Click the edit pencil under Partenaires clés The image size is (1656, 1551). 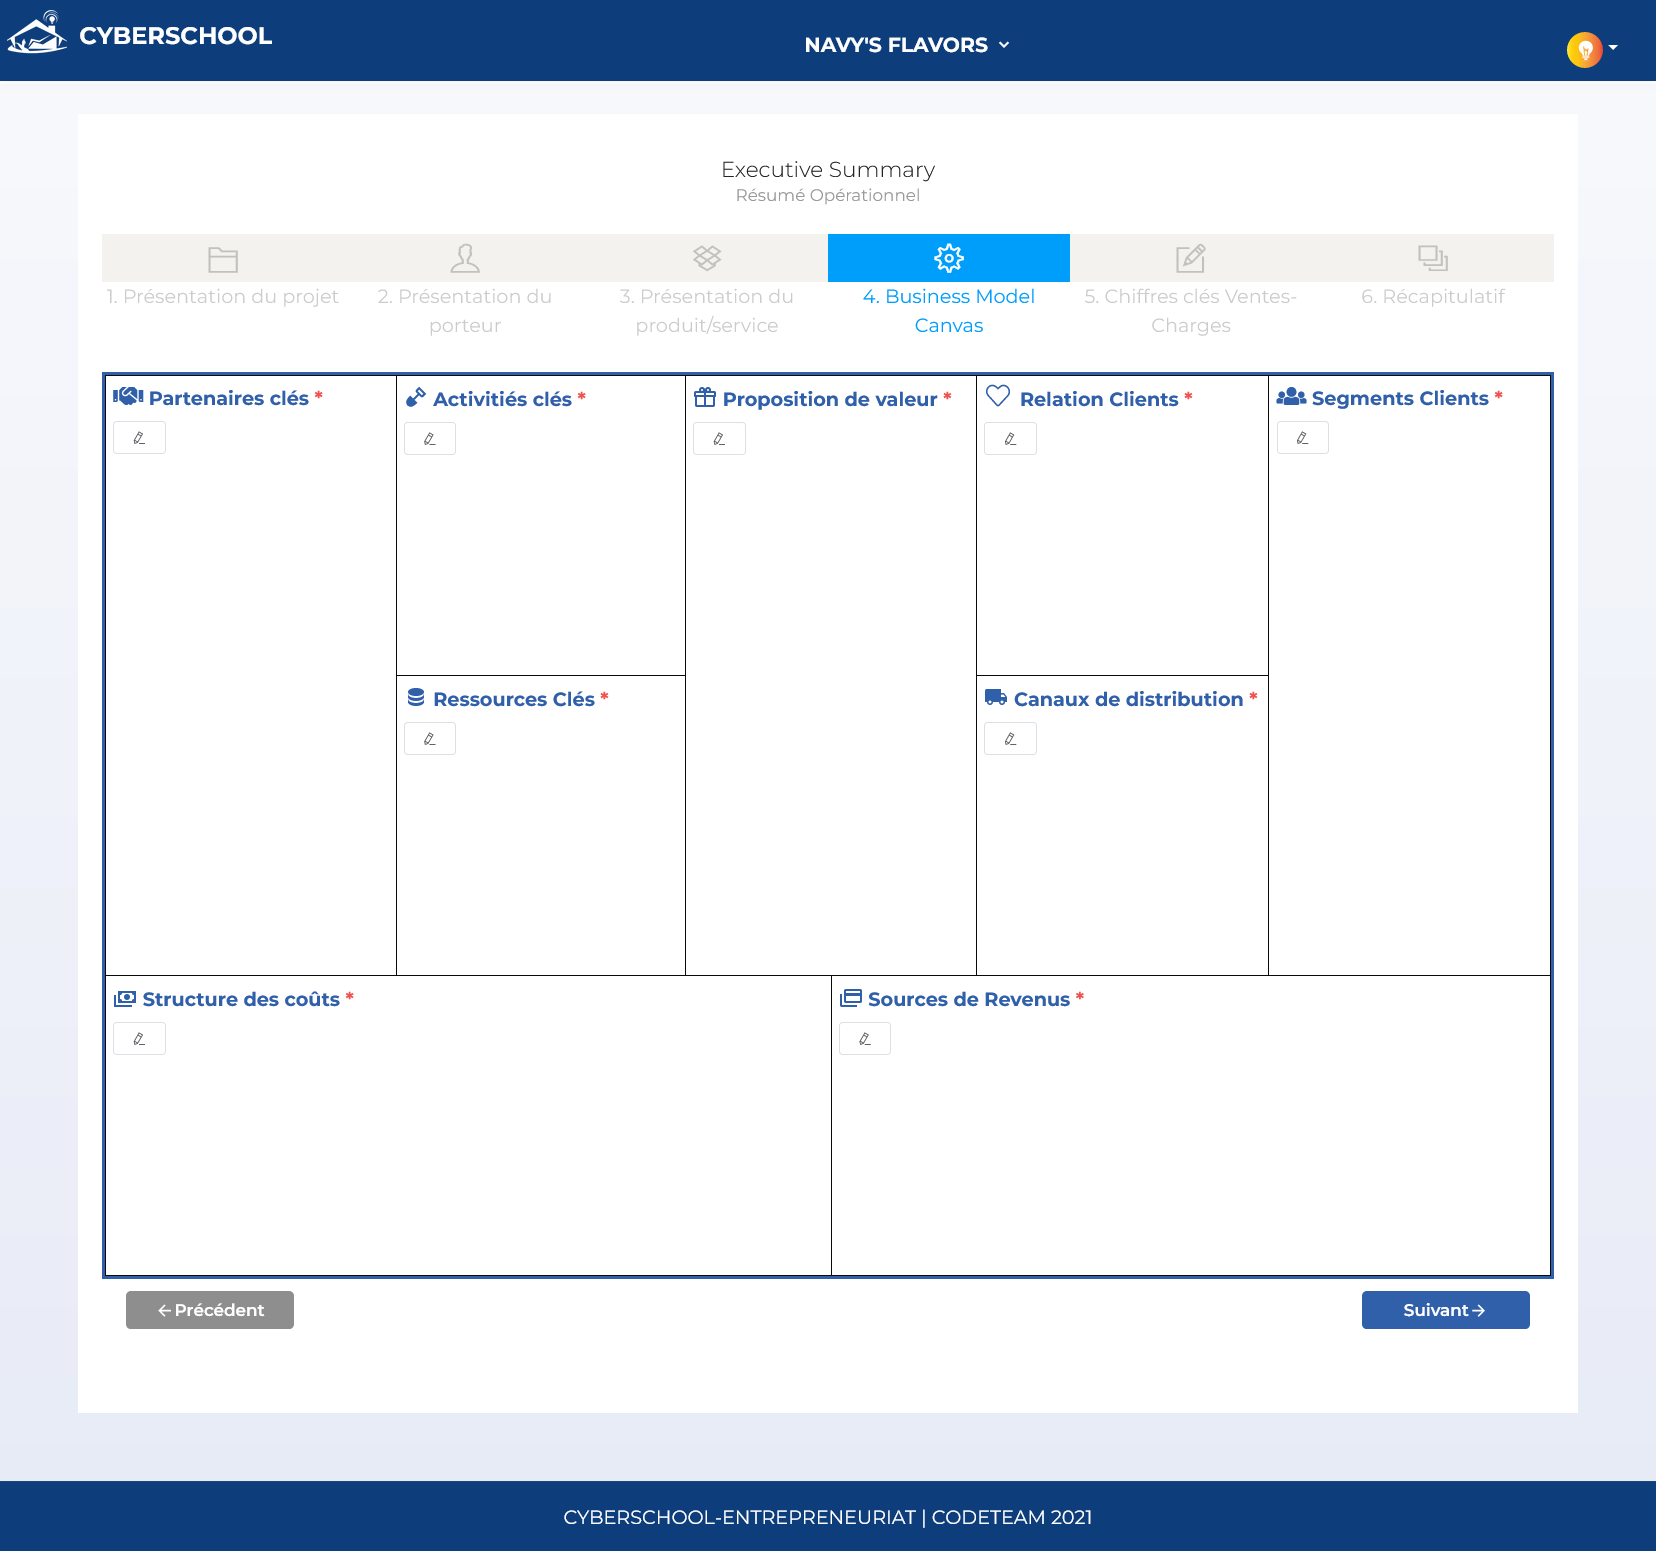coord(139,438)
